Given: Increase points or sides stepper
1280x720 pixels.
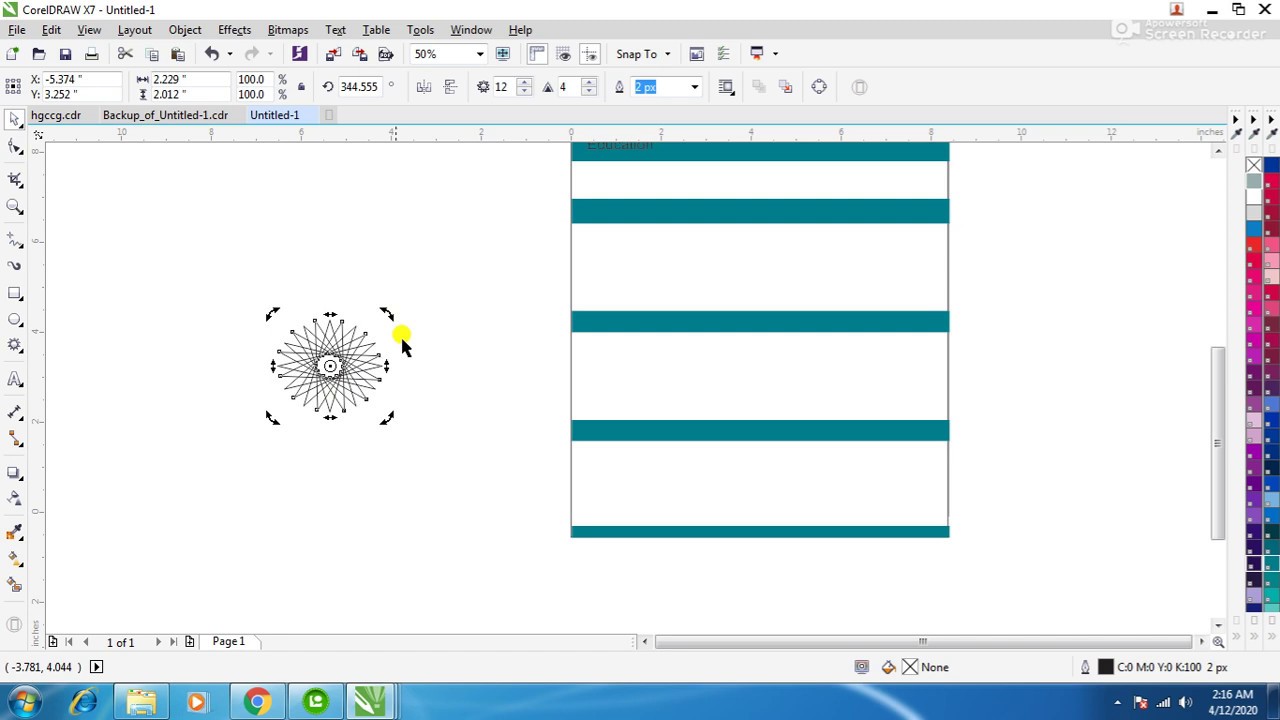Looking at the screenshot, I should point(524,82).
